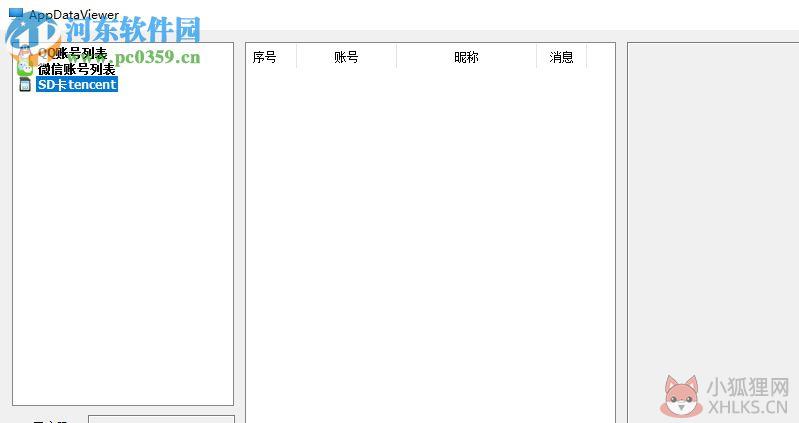Select the SD卡tencent tree entry
799x423 pixels.
77,85
